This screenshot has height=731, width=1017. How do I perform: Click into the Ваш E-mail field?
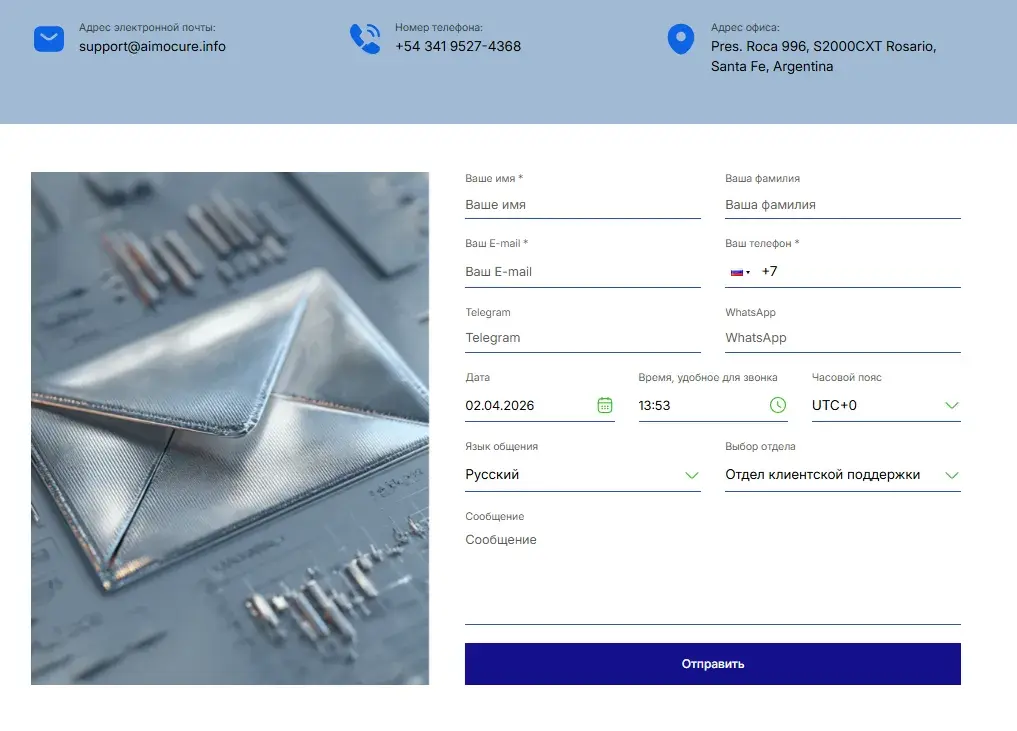[582, 272]
